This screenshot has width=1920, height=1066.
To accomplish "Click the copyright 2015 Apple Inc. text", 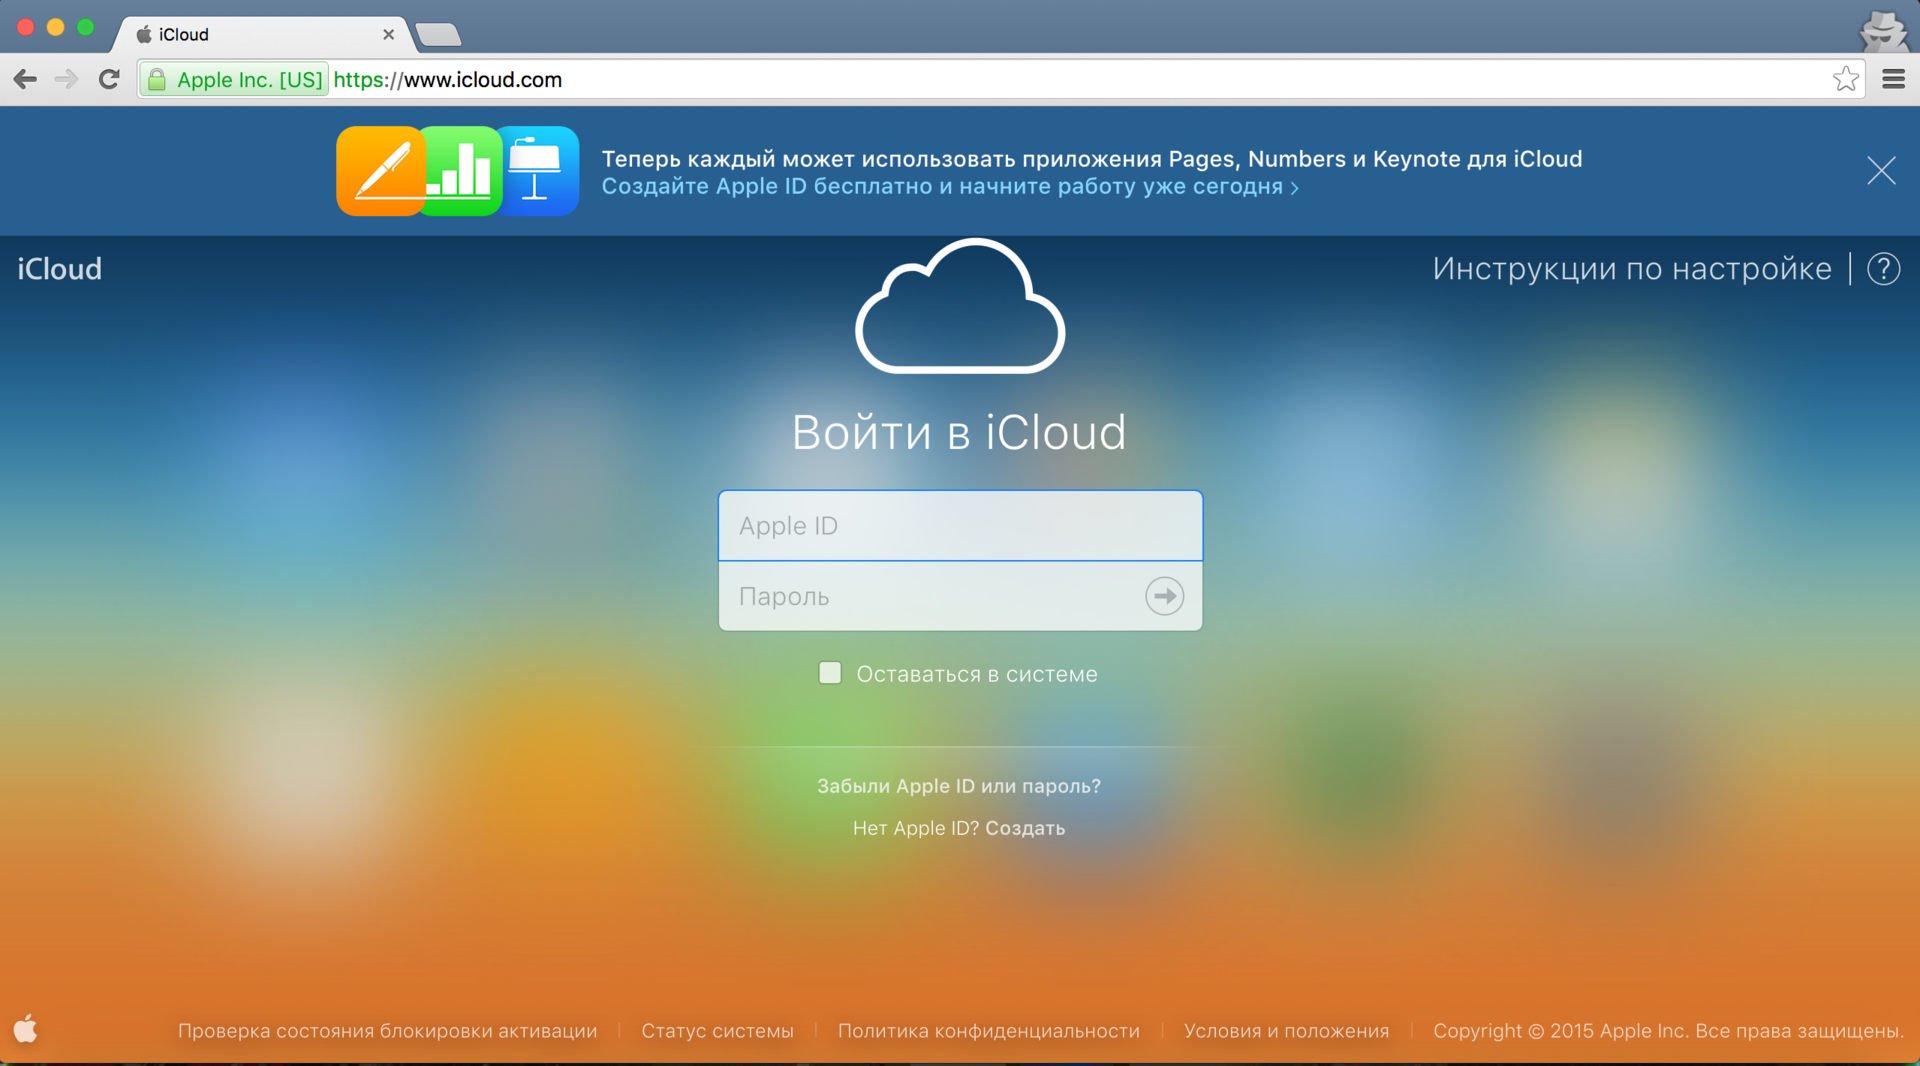I will (x=1668, y=1031).
